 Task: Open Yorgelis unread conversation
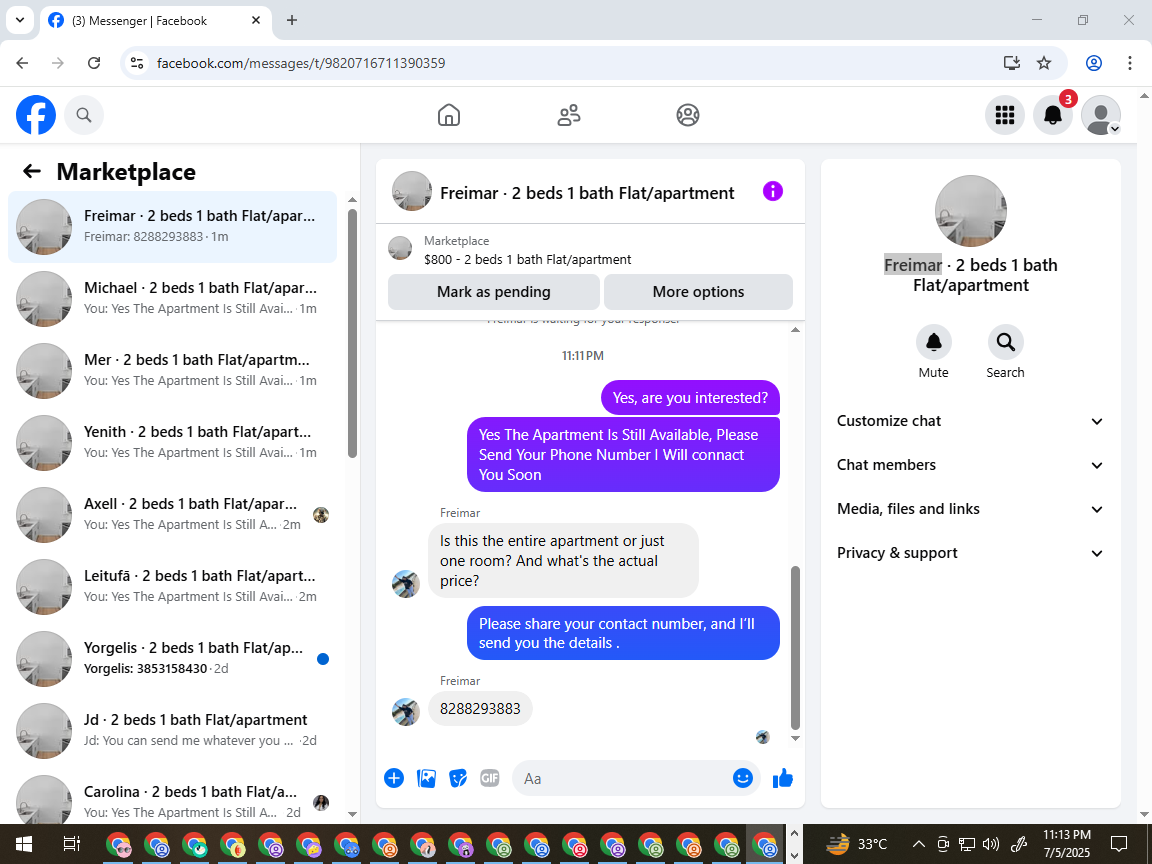pos(173,659)
